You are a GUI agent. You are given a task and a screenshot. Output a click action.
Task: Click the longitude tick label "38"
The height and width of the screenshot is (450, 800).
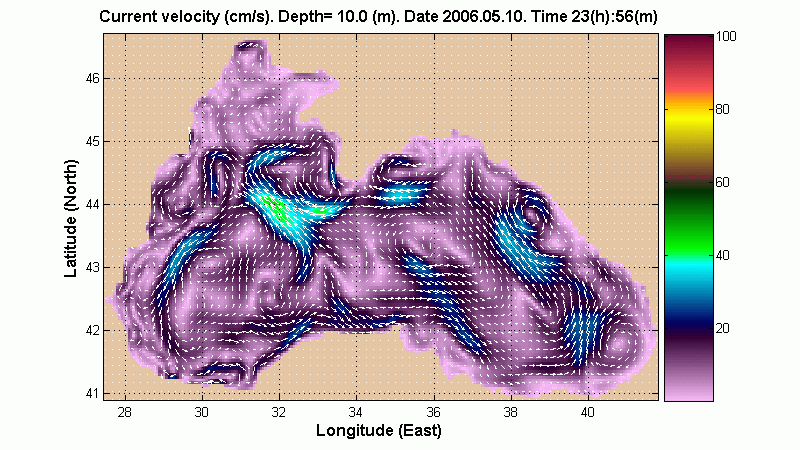pos(510,411)
